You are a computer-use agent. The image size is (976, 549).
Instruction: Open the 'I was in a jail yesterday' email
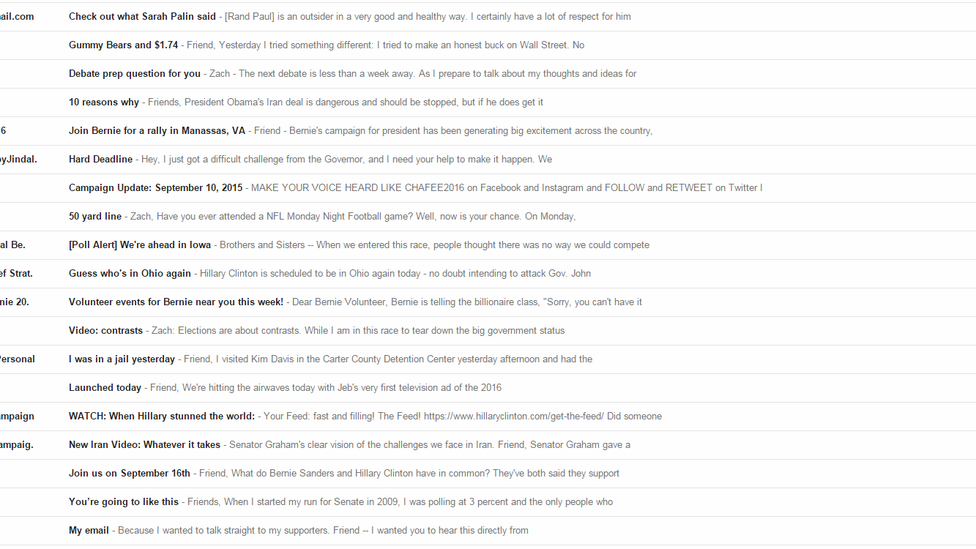[488, 360]
